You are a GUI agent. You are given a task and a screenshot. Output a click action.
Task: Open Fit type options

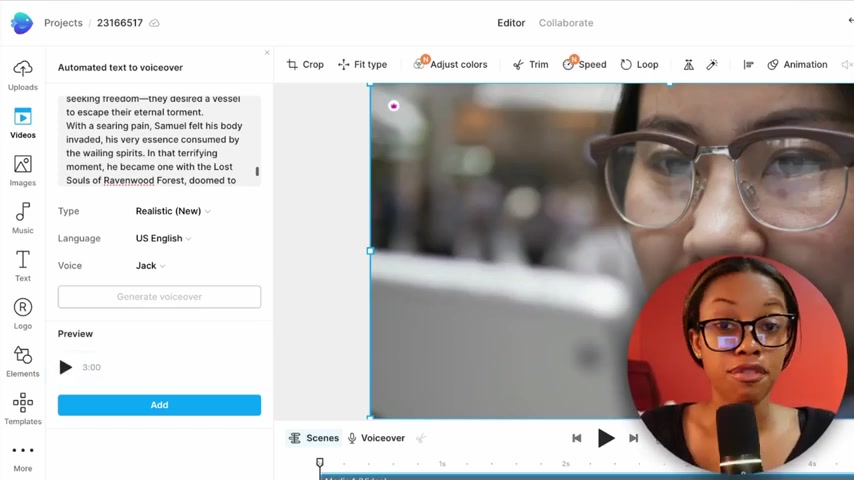(362, 64)
